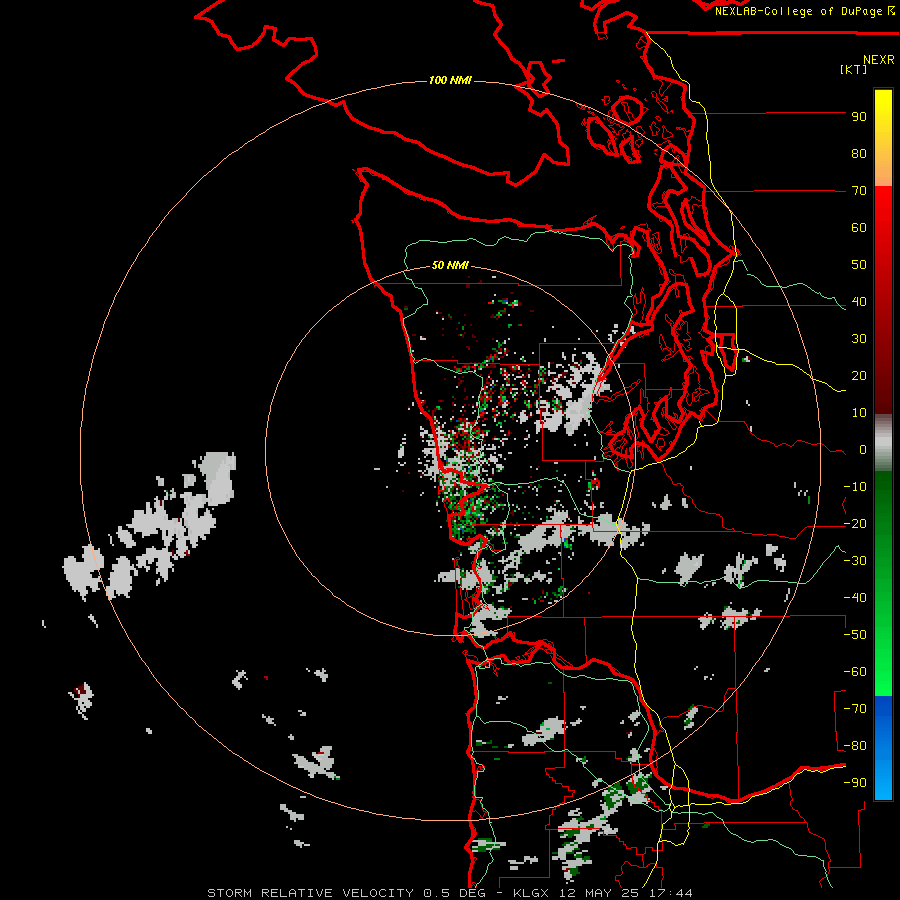Click the 'STORM RELATIVE VELOCITY' product caption
Image resolution: width=900 pixels, height=900 pixels.
coord(311,893)
